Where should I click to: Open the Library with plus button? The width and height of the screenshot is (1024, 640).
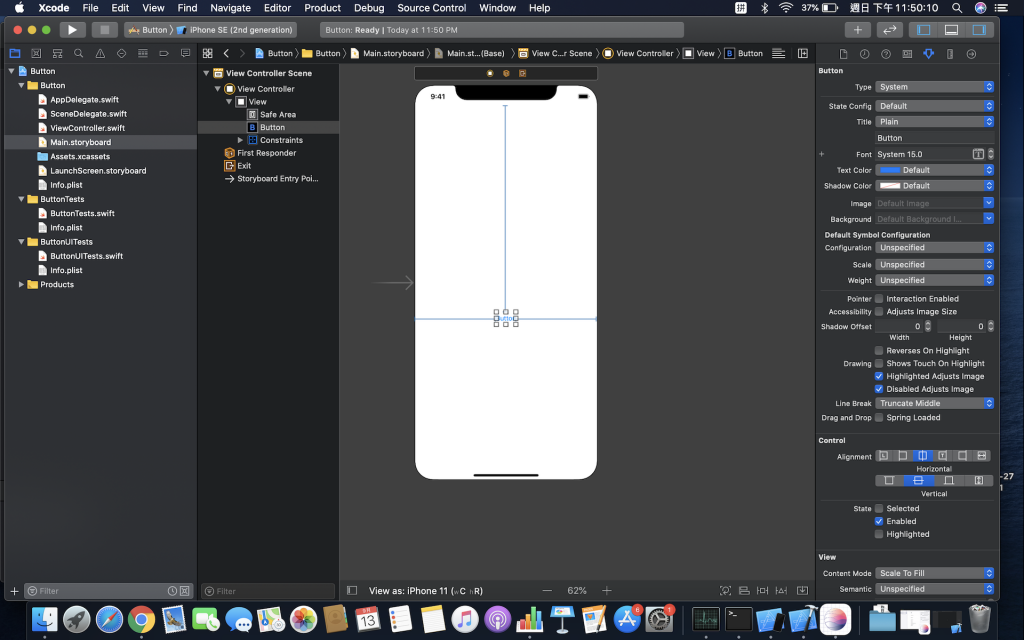tap(857, 30)
